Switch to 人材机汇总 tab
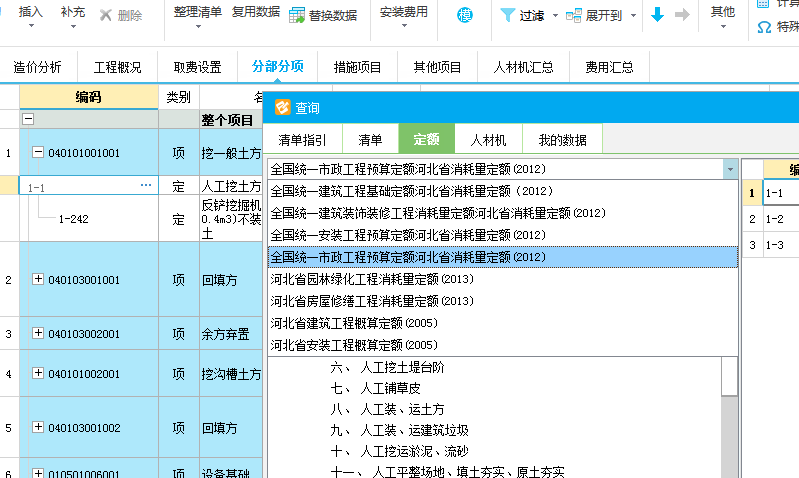Viewport: 799px width, 478px height. point(524,67)
